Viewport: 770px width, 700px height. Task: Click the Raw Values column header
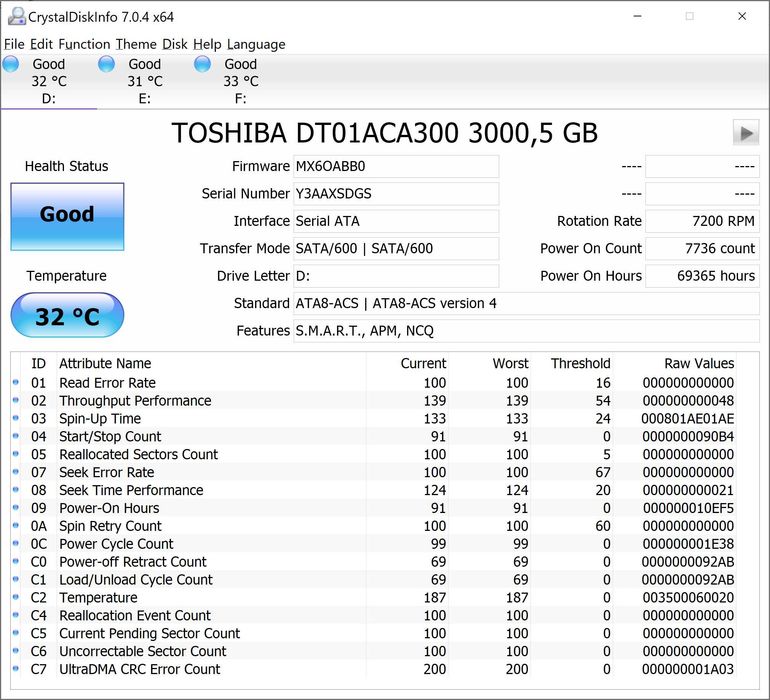click(699, 364)
